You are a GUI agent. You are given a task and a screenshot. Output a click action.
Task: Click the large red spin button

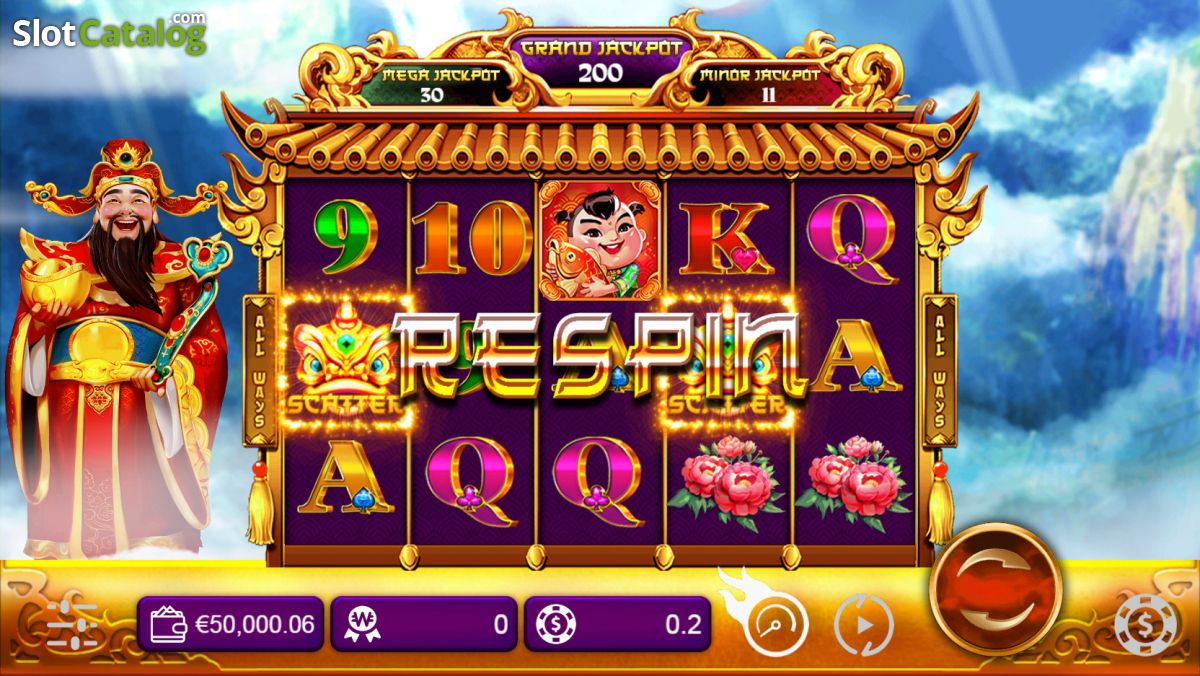tap(995, 590)
